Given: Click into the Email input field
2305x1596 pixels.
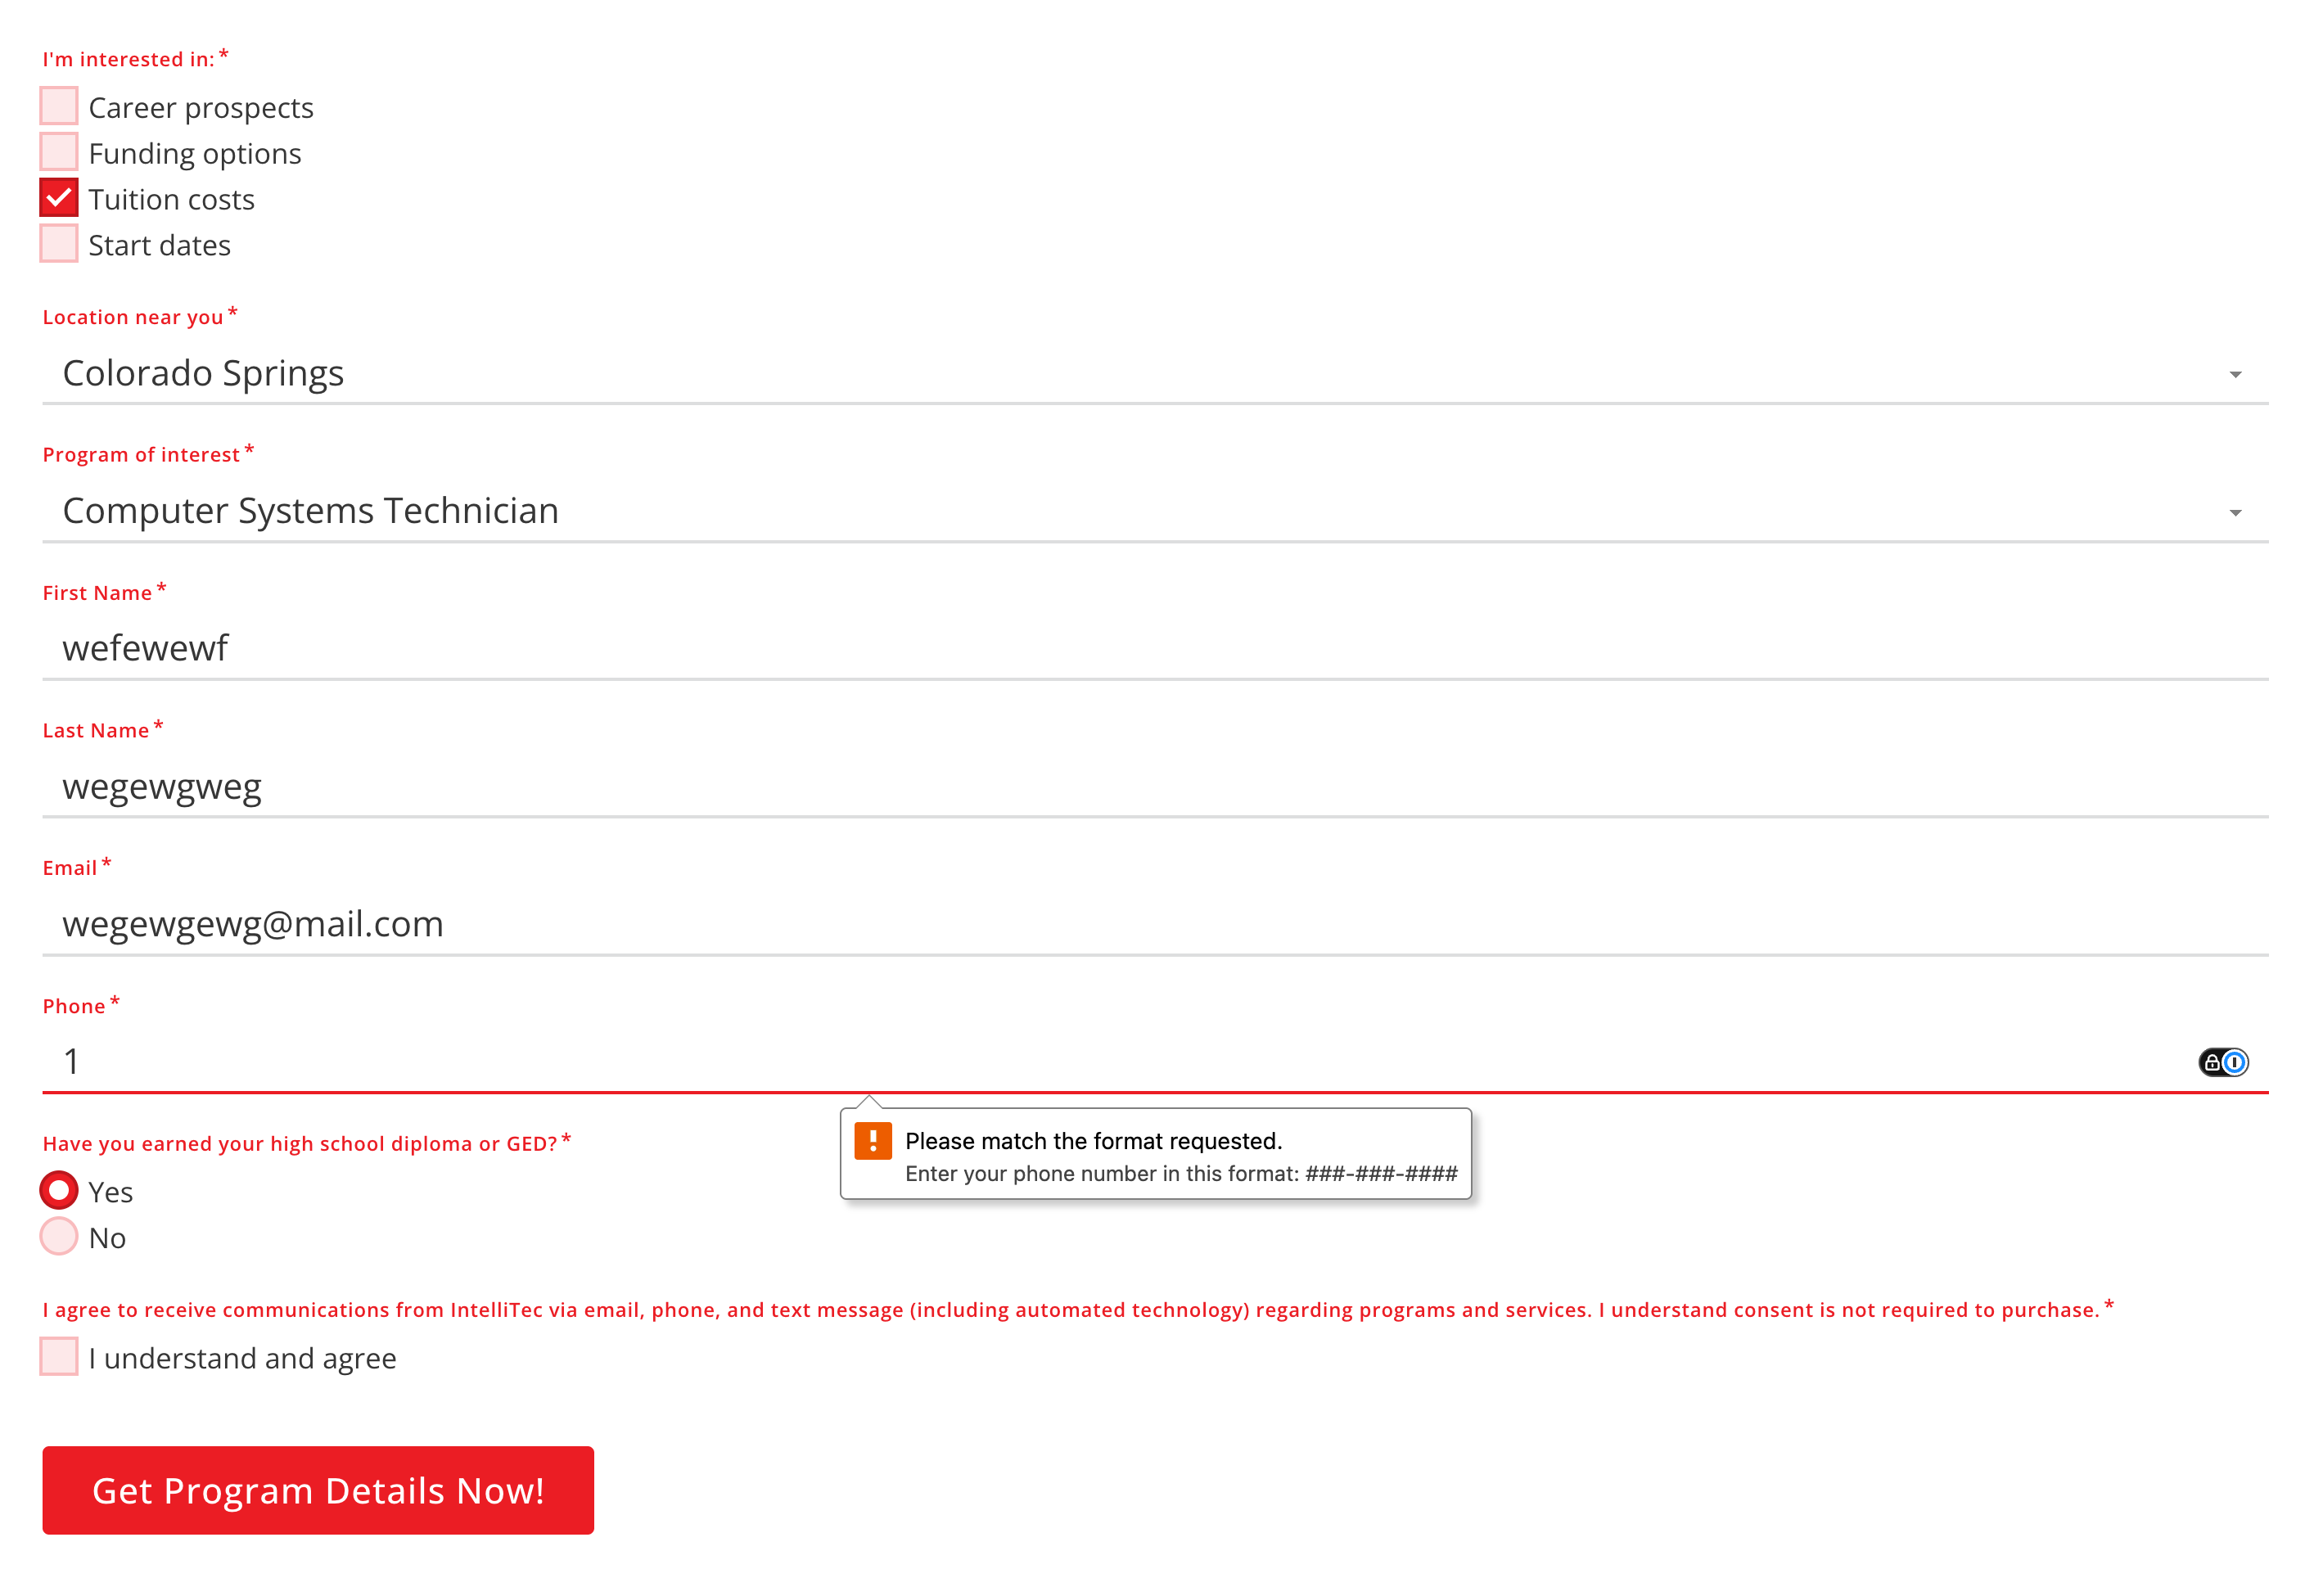Looking at the screenshot, I should (1155, 924).
